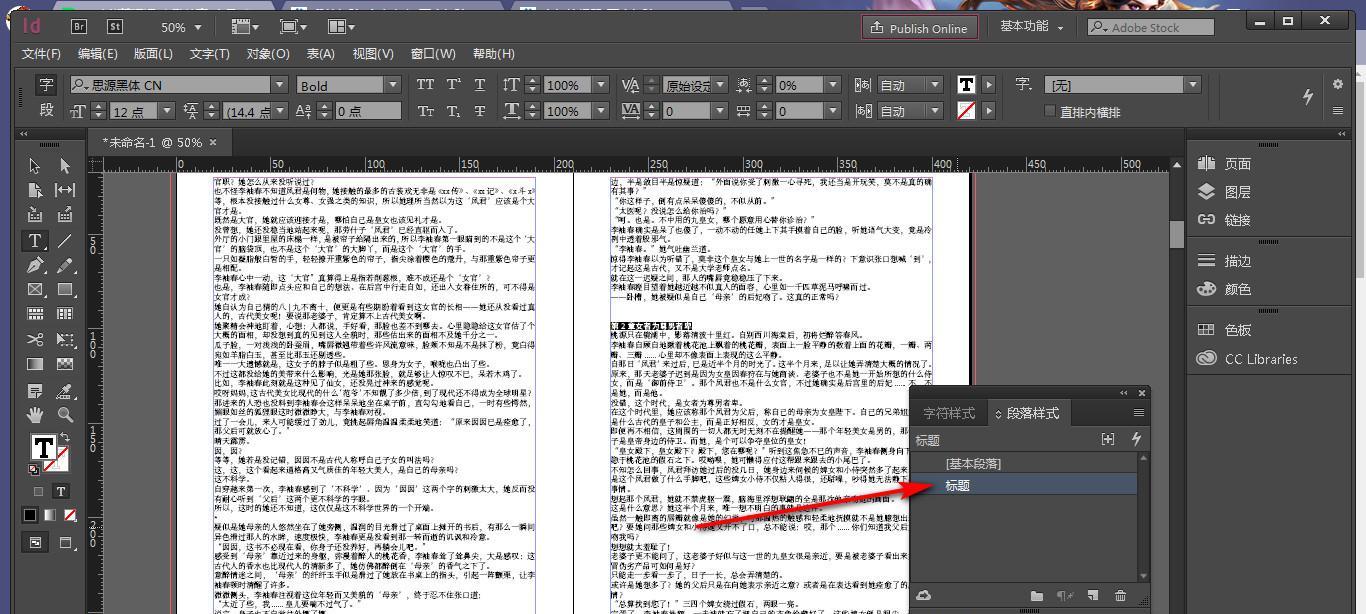This screenshot has height=614, width=1366.
Task: Open Adobe Stock (St) button
Action: pos(115,27)
